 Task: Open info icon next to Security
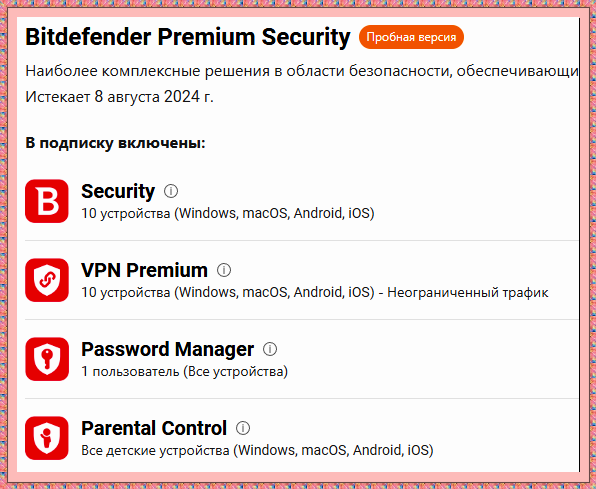pos(171,191)
